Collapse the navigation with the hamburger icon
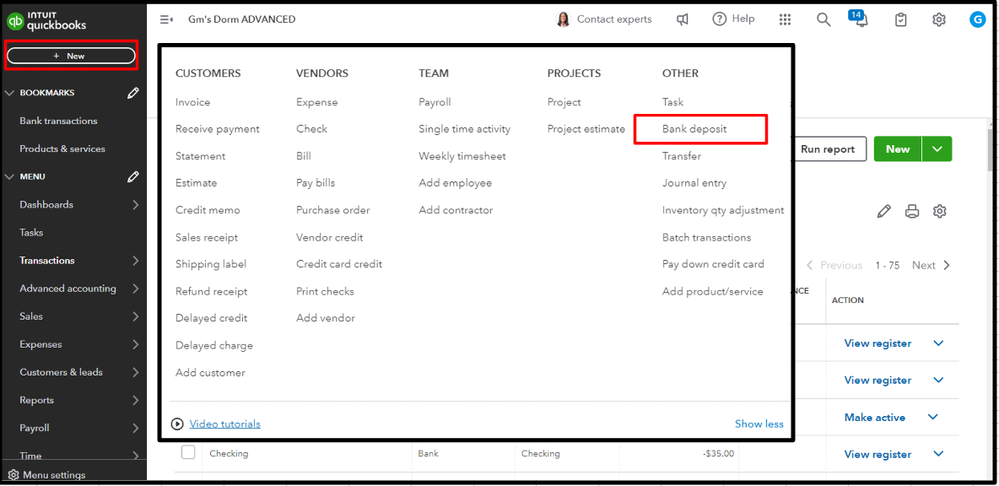This screenshot has height=486, width=999. (x=166, y=20)
